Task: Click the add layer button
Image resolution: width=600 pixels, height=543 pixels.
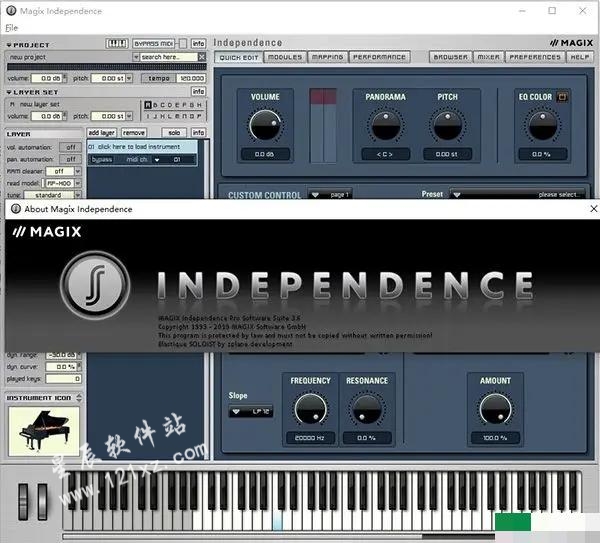Action: pyautogui.click(x=101, y=132)
